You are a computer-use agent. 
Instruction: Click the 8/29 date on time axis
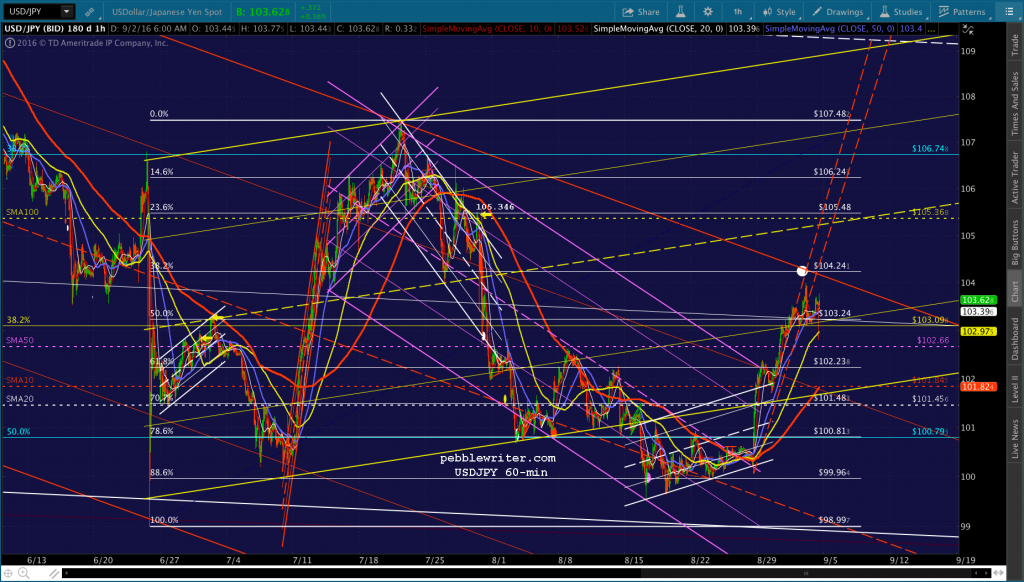click(767, 560)
